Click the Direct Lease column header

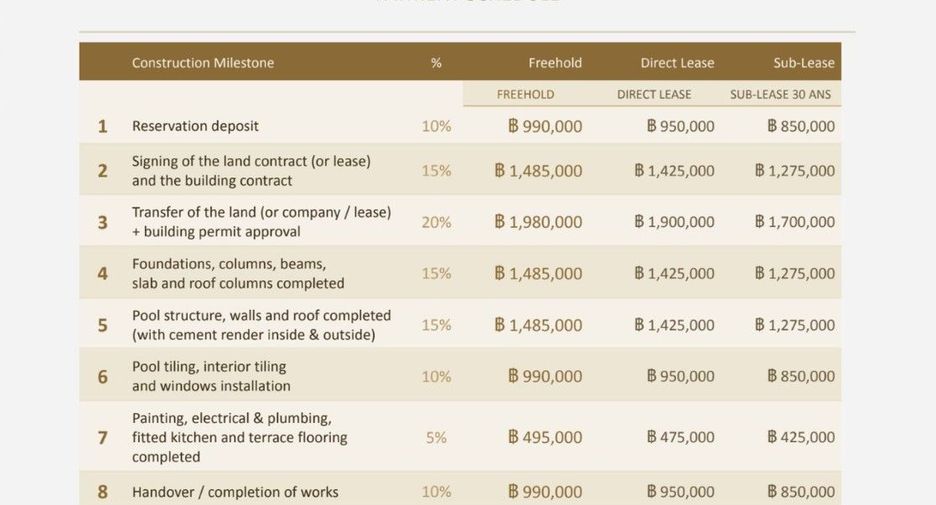tap(677, 63)
